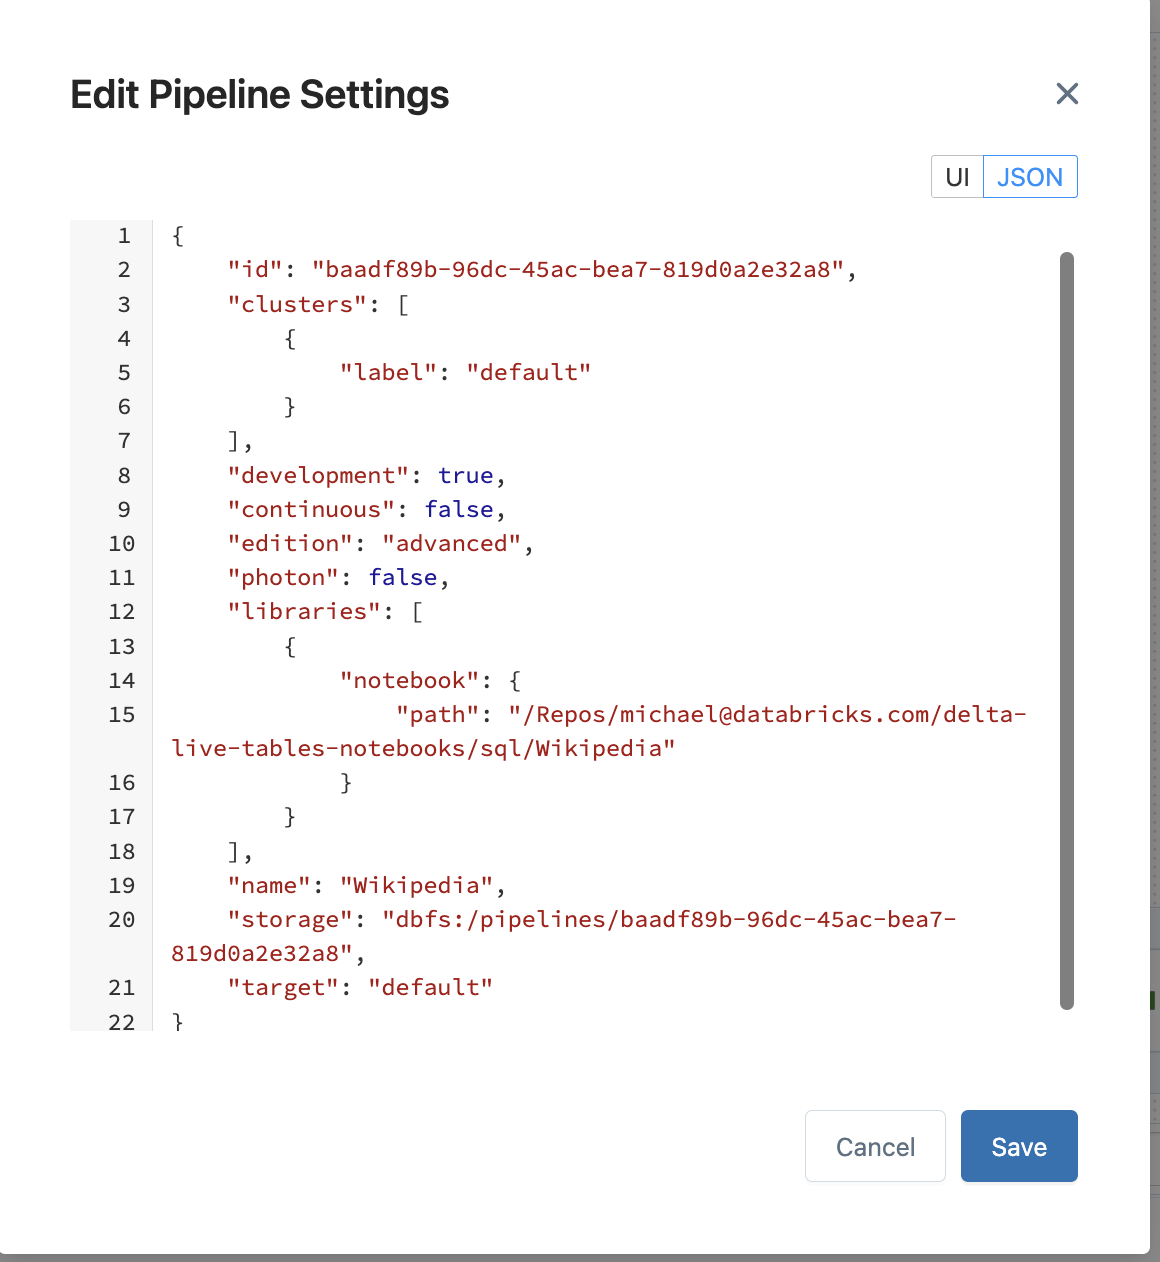Click the cluster label "default" value
This screenshot has height=1262, width=1160.
528,372
